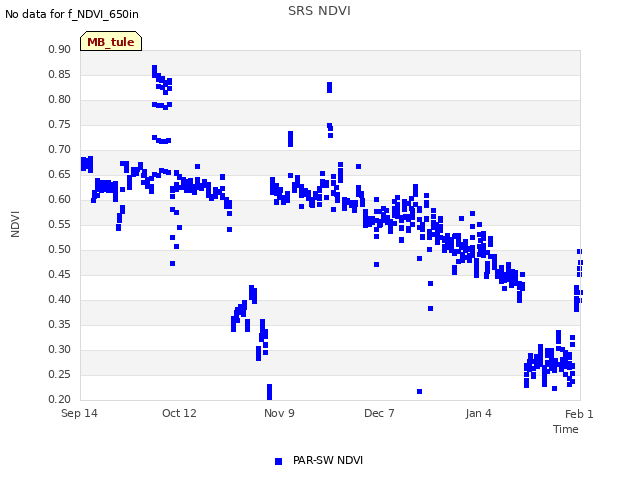Click the 0.45 y-axis tick label
Viewport: 640px width, 480px height.
(x=60, y=274)
